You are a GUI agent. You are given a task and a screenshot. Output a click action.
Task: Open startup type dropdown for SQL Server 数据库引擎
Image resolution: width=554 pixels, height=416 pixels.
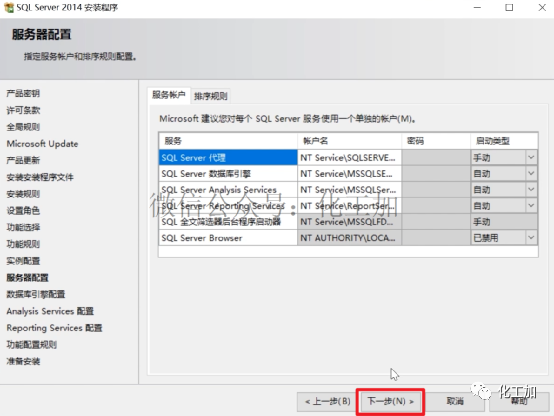point(531,174)
